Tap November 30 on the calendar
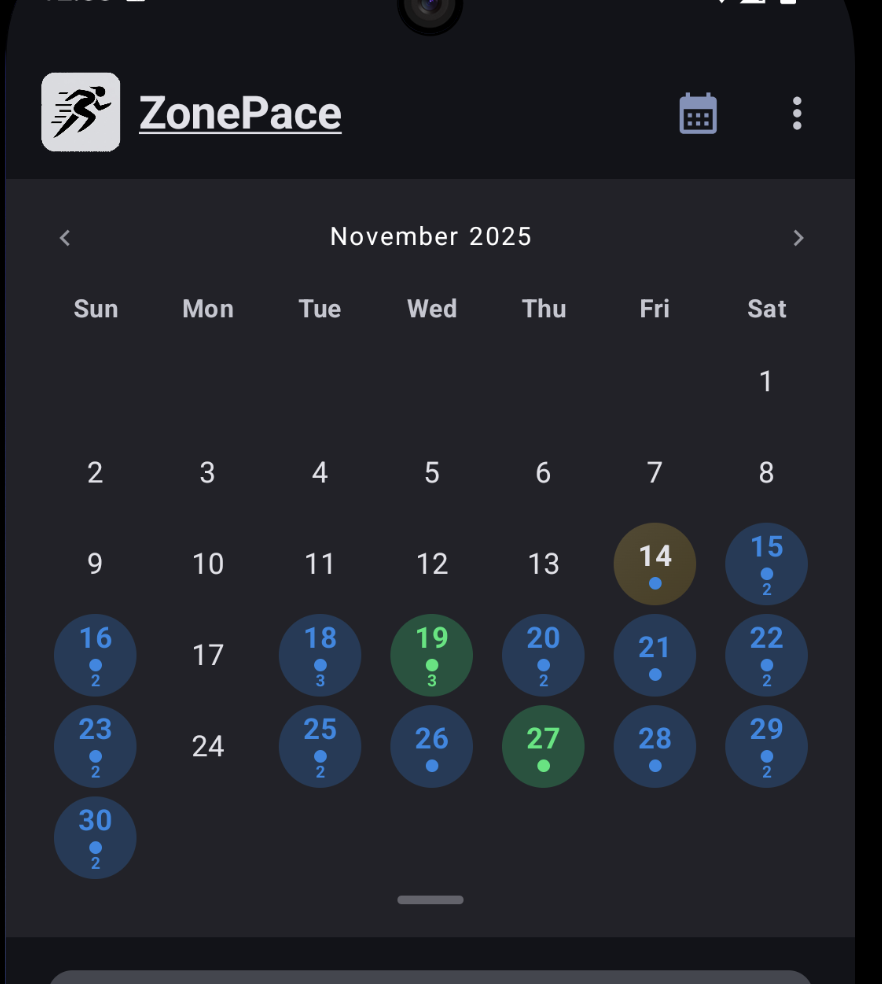Viewport: 882px width, 984px height. [x=95, y=837]
